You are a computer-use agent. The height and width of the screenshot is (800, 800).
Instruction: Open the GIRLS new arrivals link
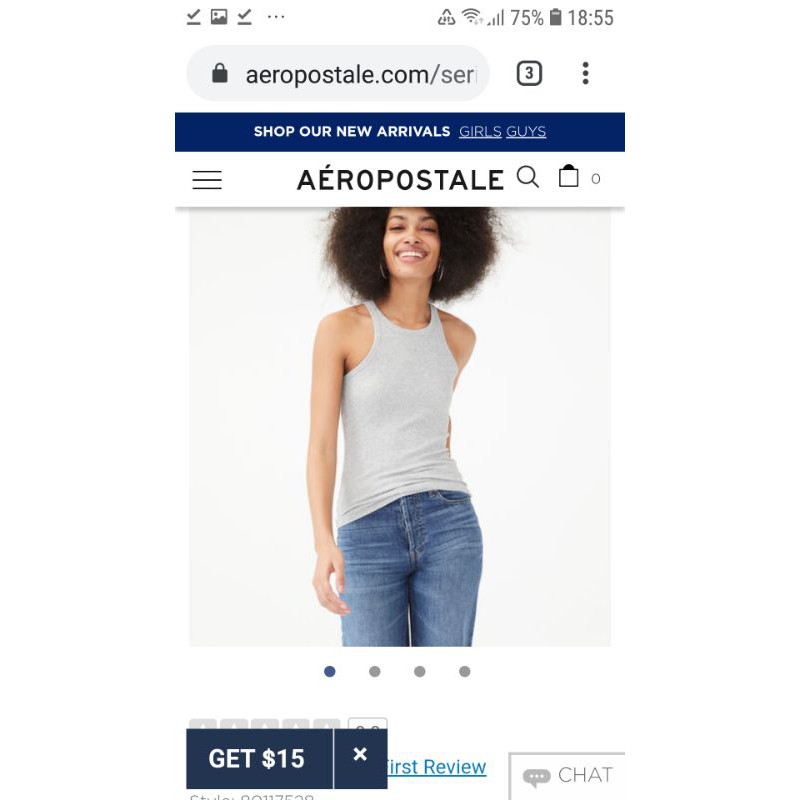pos(480,132)
